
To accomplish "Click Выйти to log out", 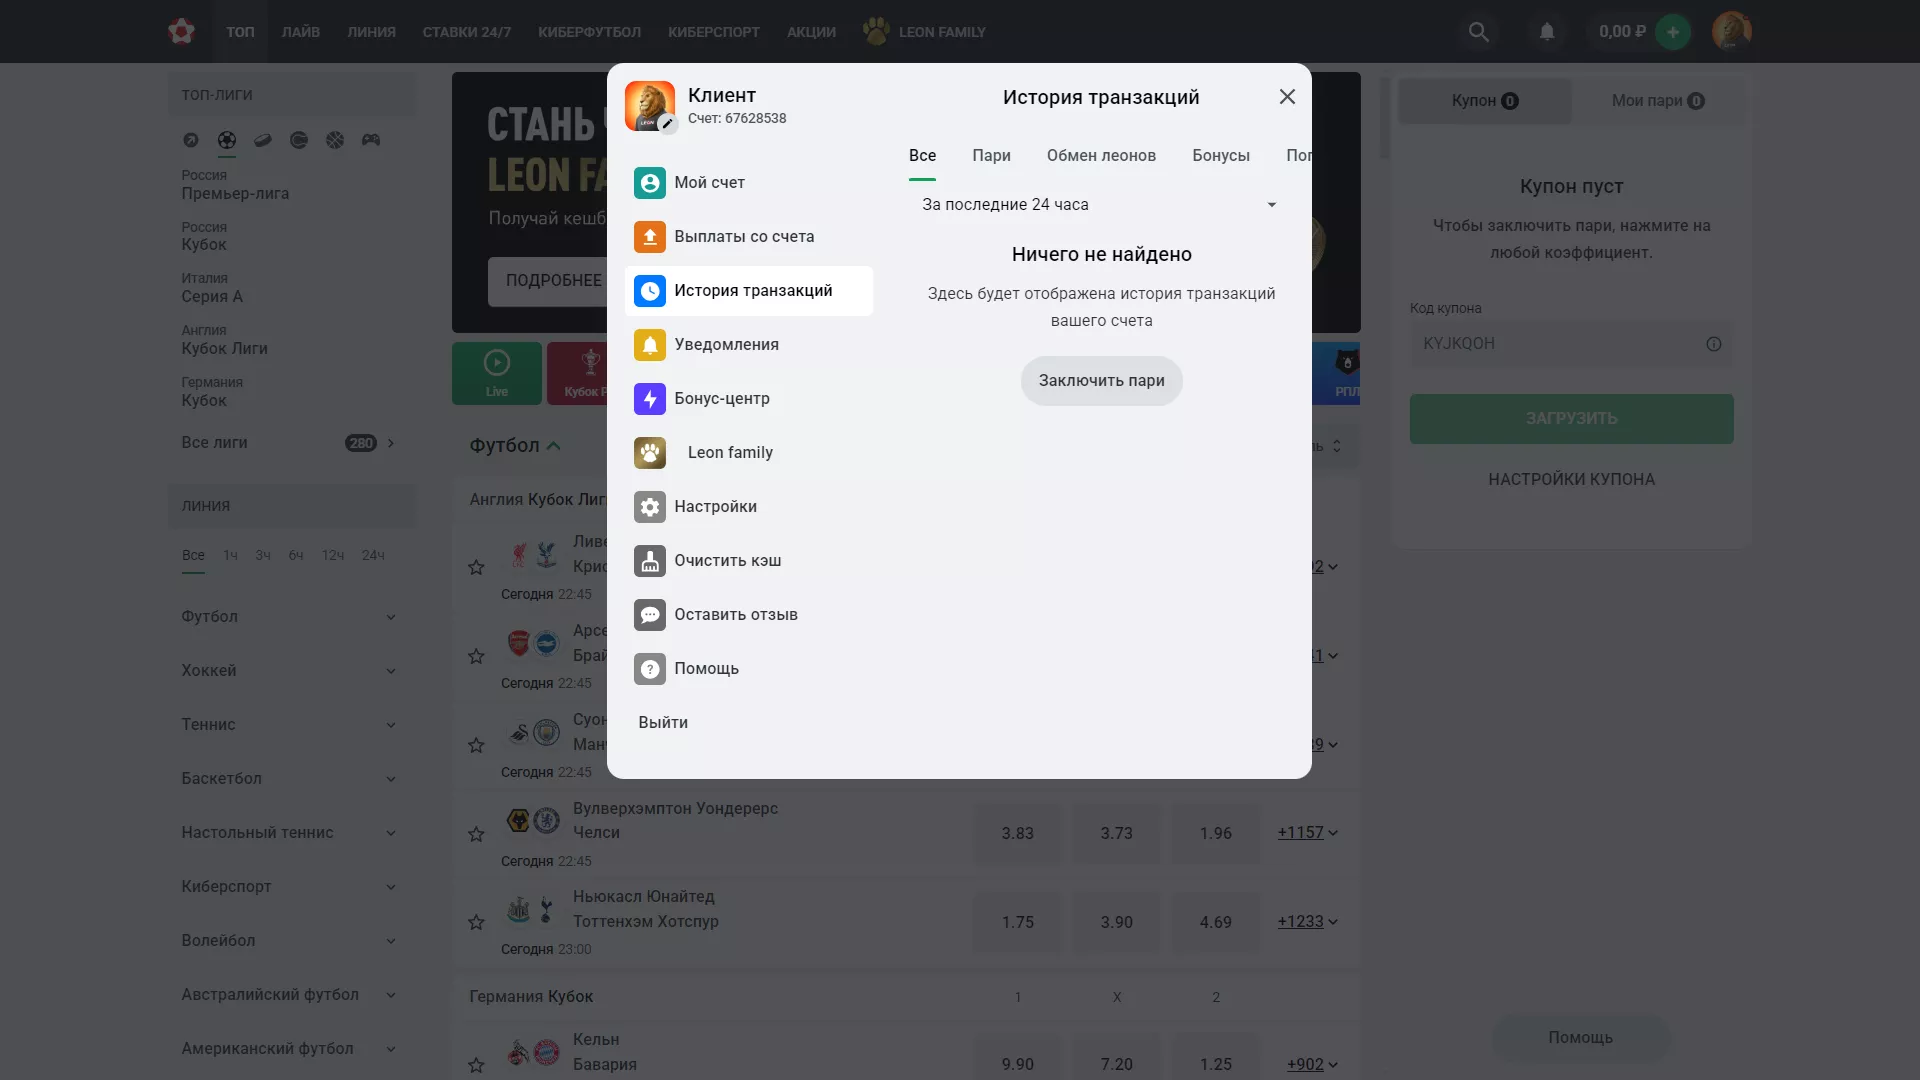I will click(663, 723).
